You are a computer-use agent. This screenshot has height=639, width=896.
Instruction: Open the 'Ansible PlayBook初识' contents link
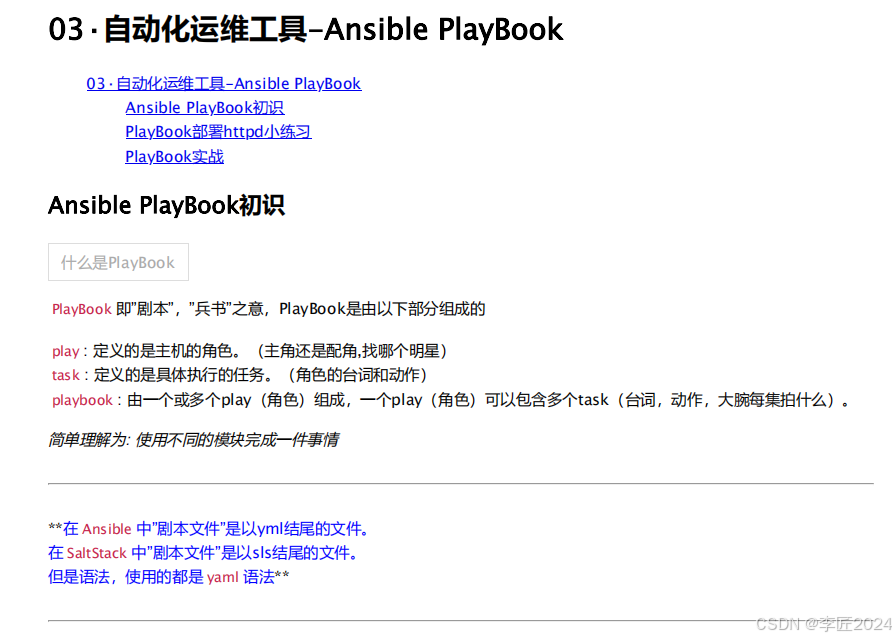pos(205,108)
